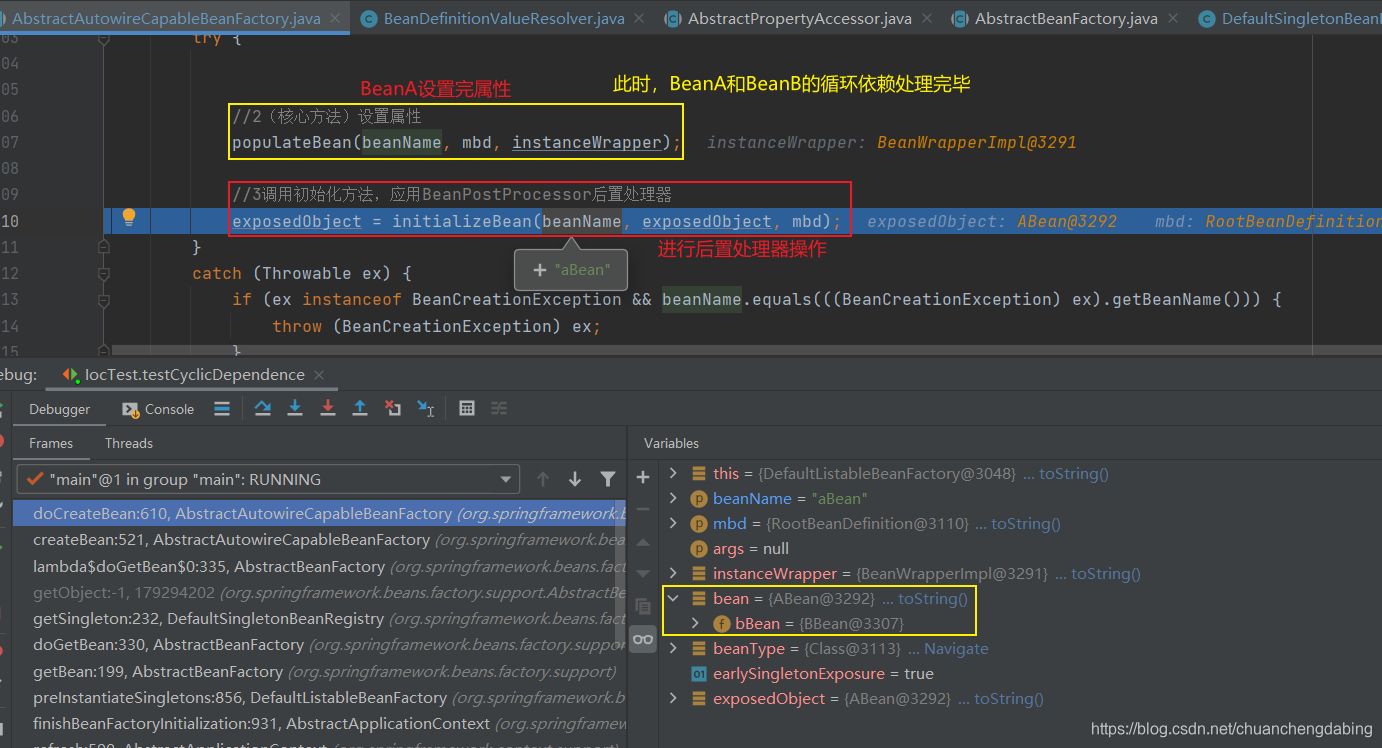Click the Step Into debugger icon
Image resolution: width=1382 pixels, height=748 pixels.
[295, 408]
